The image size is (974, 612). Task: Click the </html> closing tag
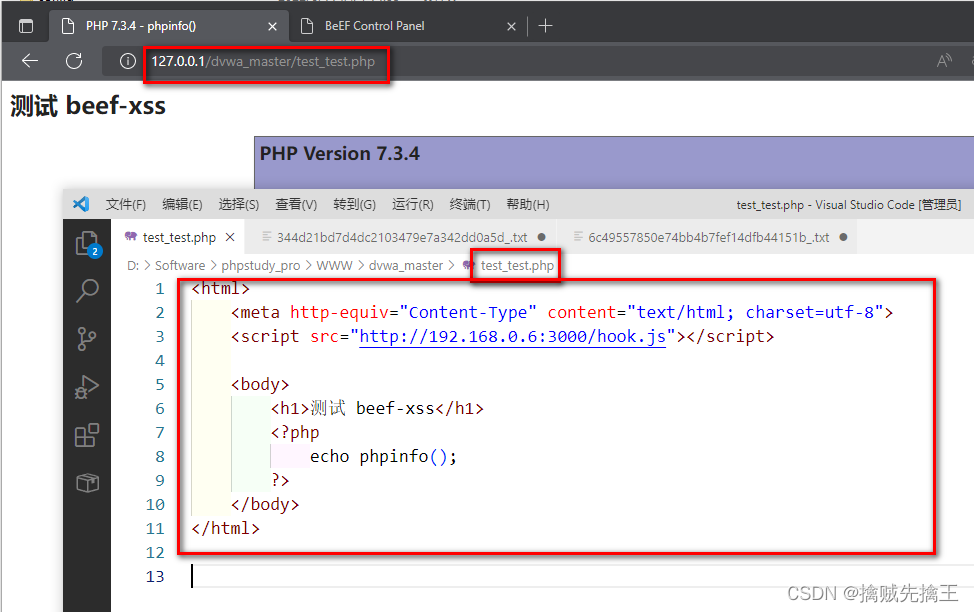click(x=225, y=529)
